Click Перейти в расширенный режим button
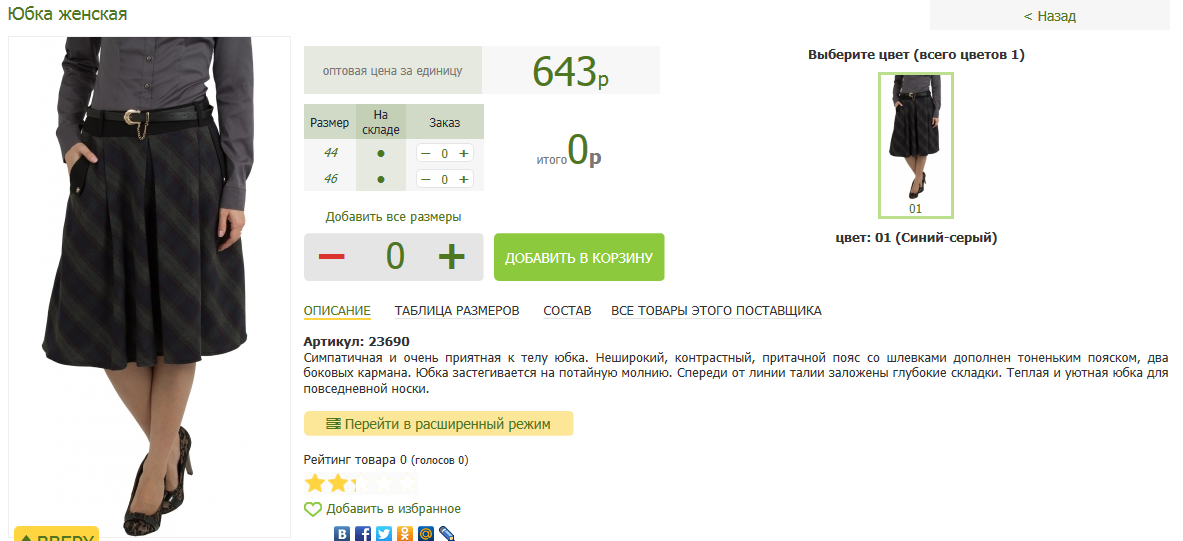Screen dimensions: 1183x541 click(x=438, y=424)
